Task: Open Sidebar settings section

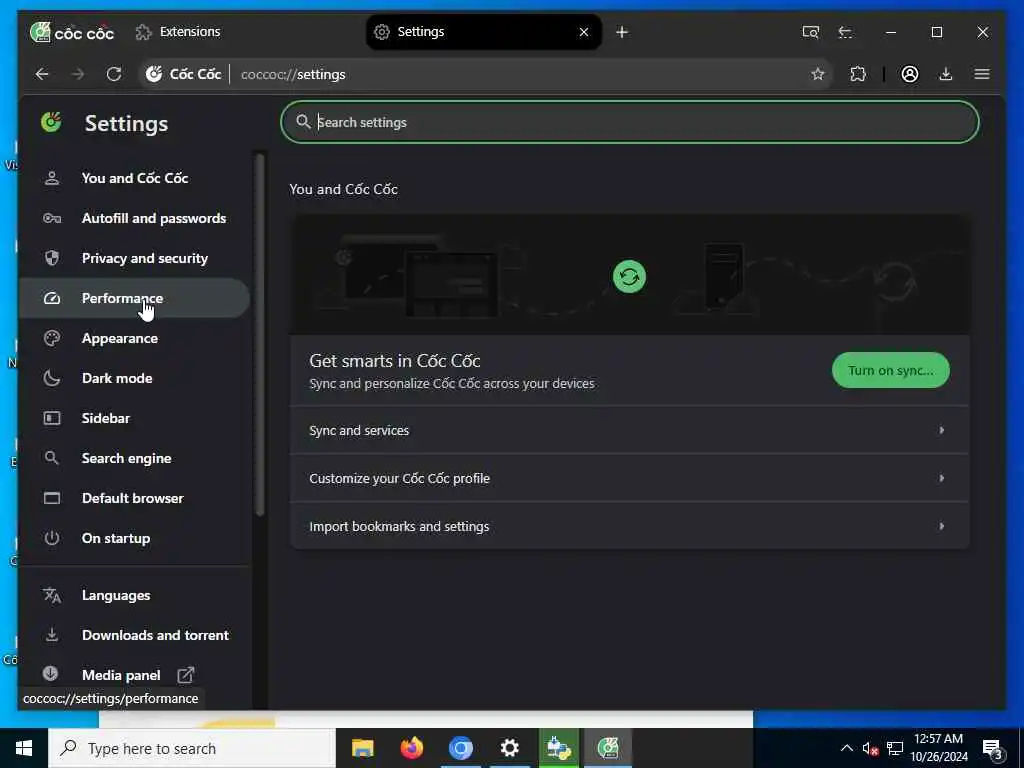Action: click(135, 418)
